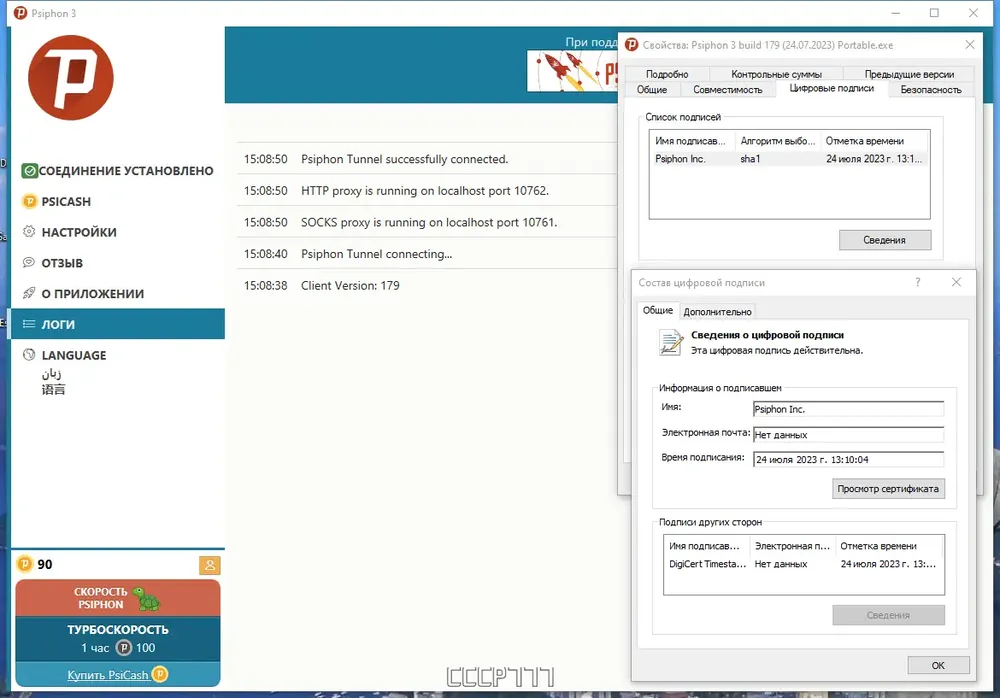Select the Цифровые подписи tab
The image size is (1000, 698).
(x=832, y=88)
